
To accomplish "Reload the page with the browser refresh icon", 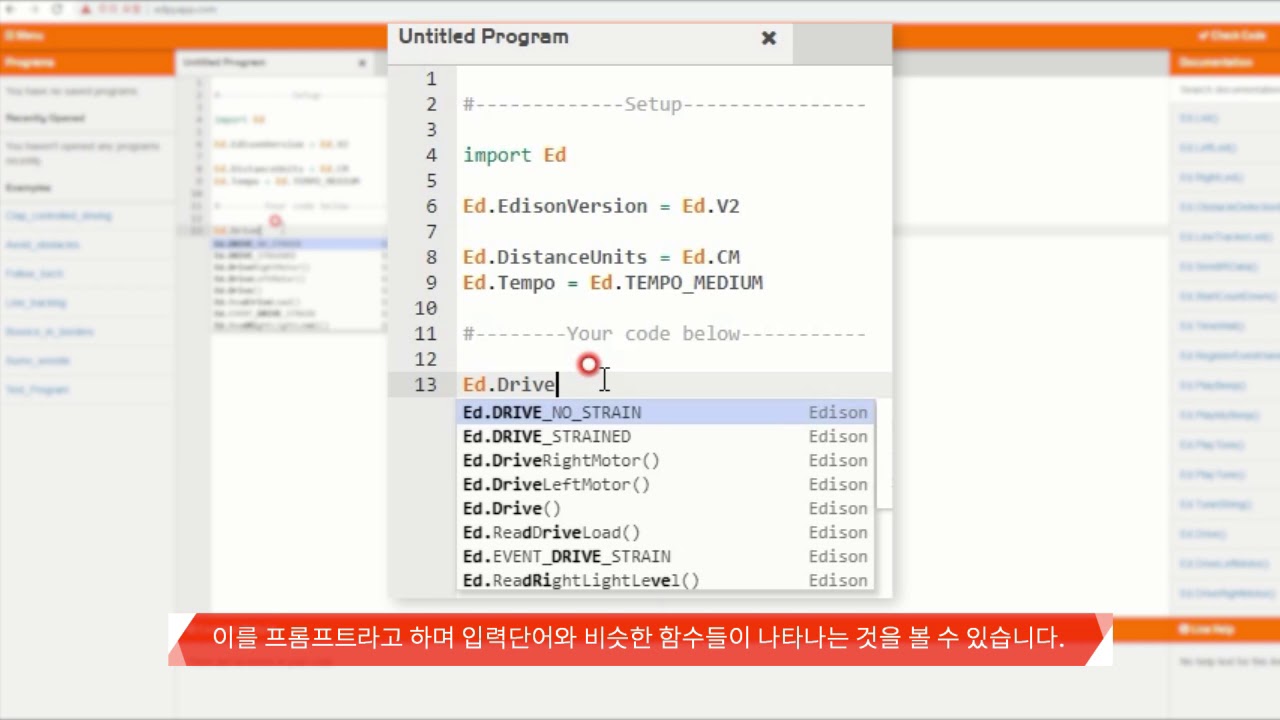I will (x=57, y=9).
